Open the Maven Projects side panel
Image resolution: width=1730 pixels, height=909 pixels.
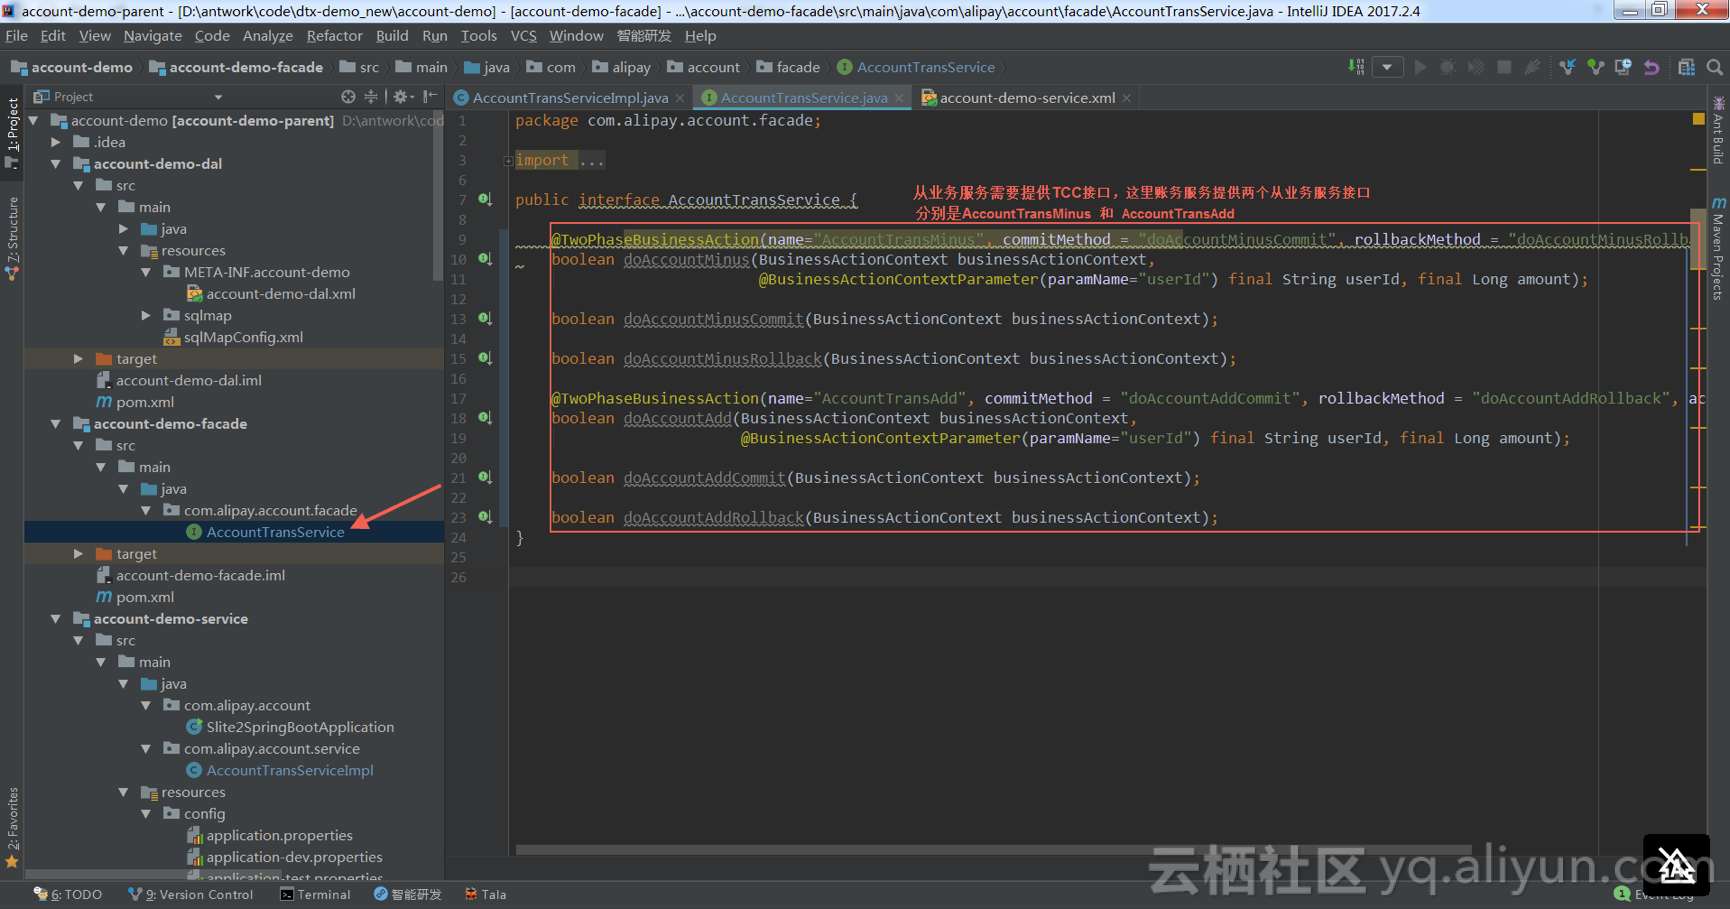click(1718, 248)
